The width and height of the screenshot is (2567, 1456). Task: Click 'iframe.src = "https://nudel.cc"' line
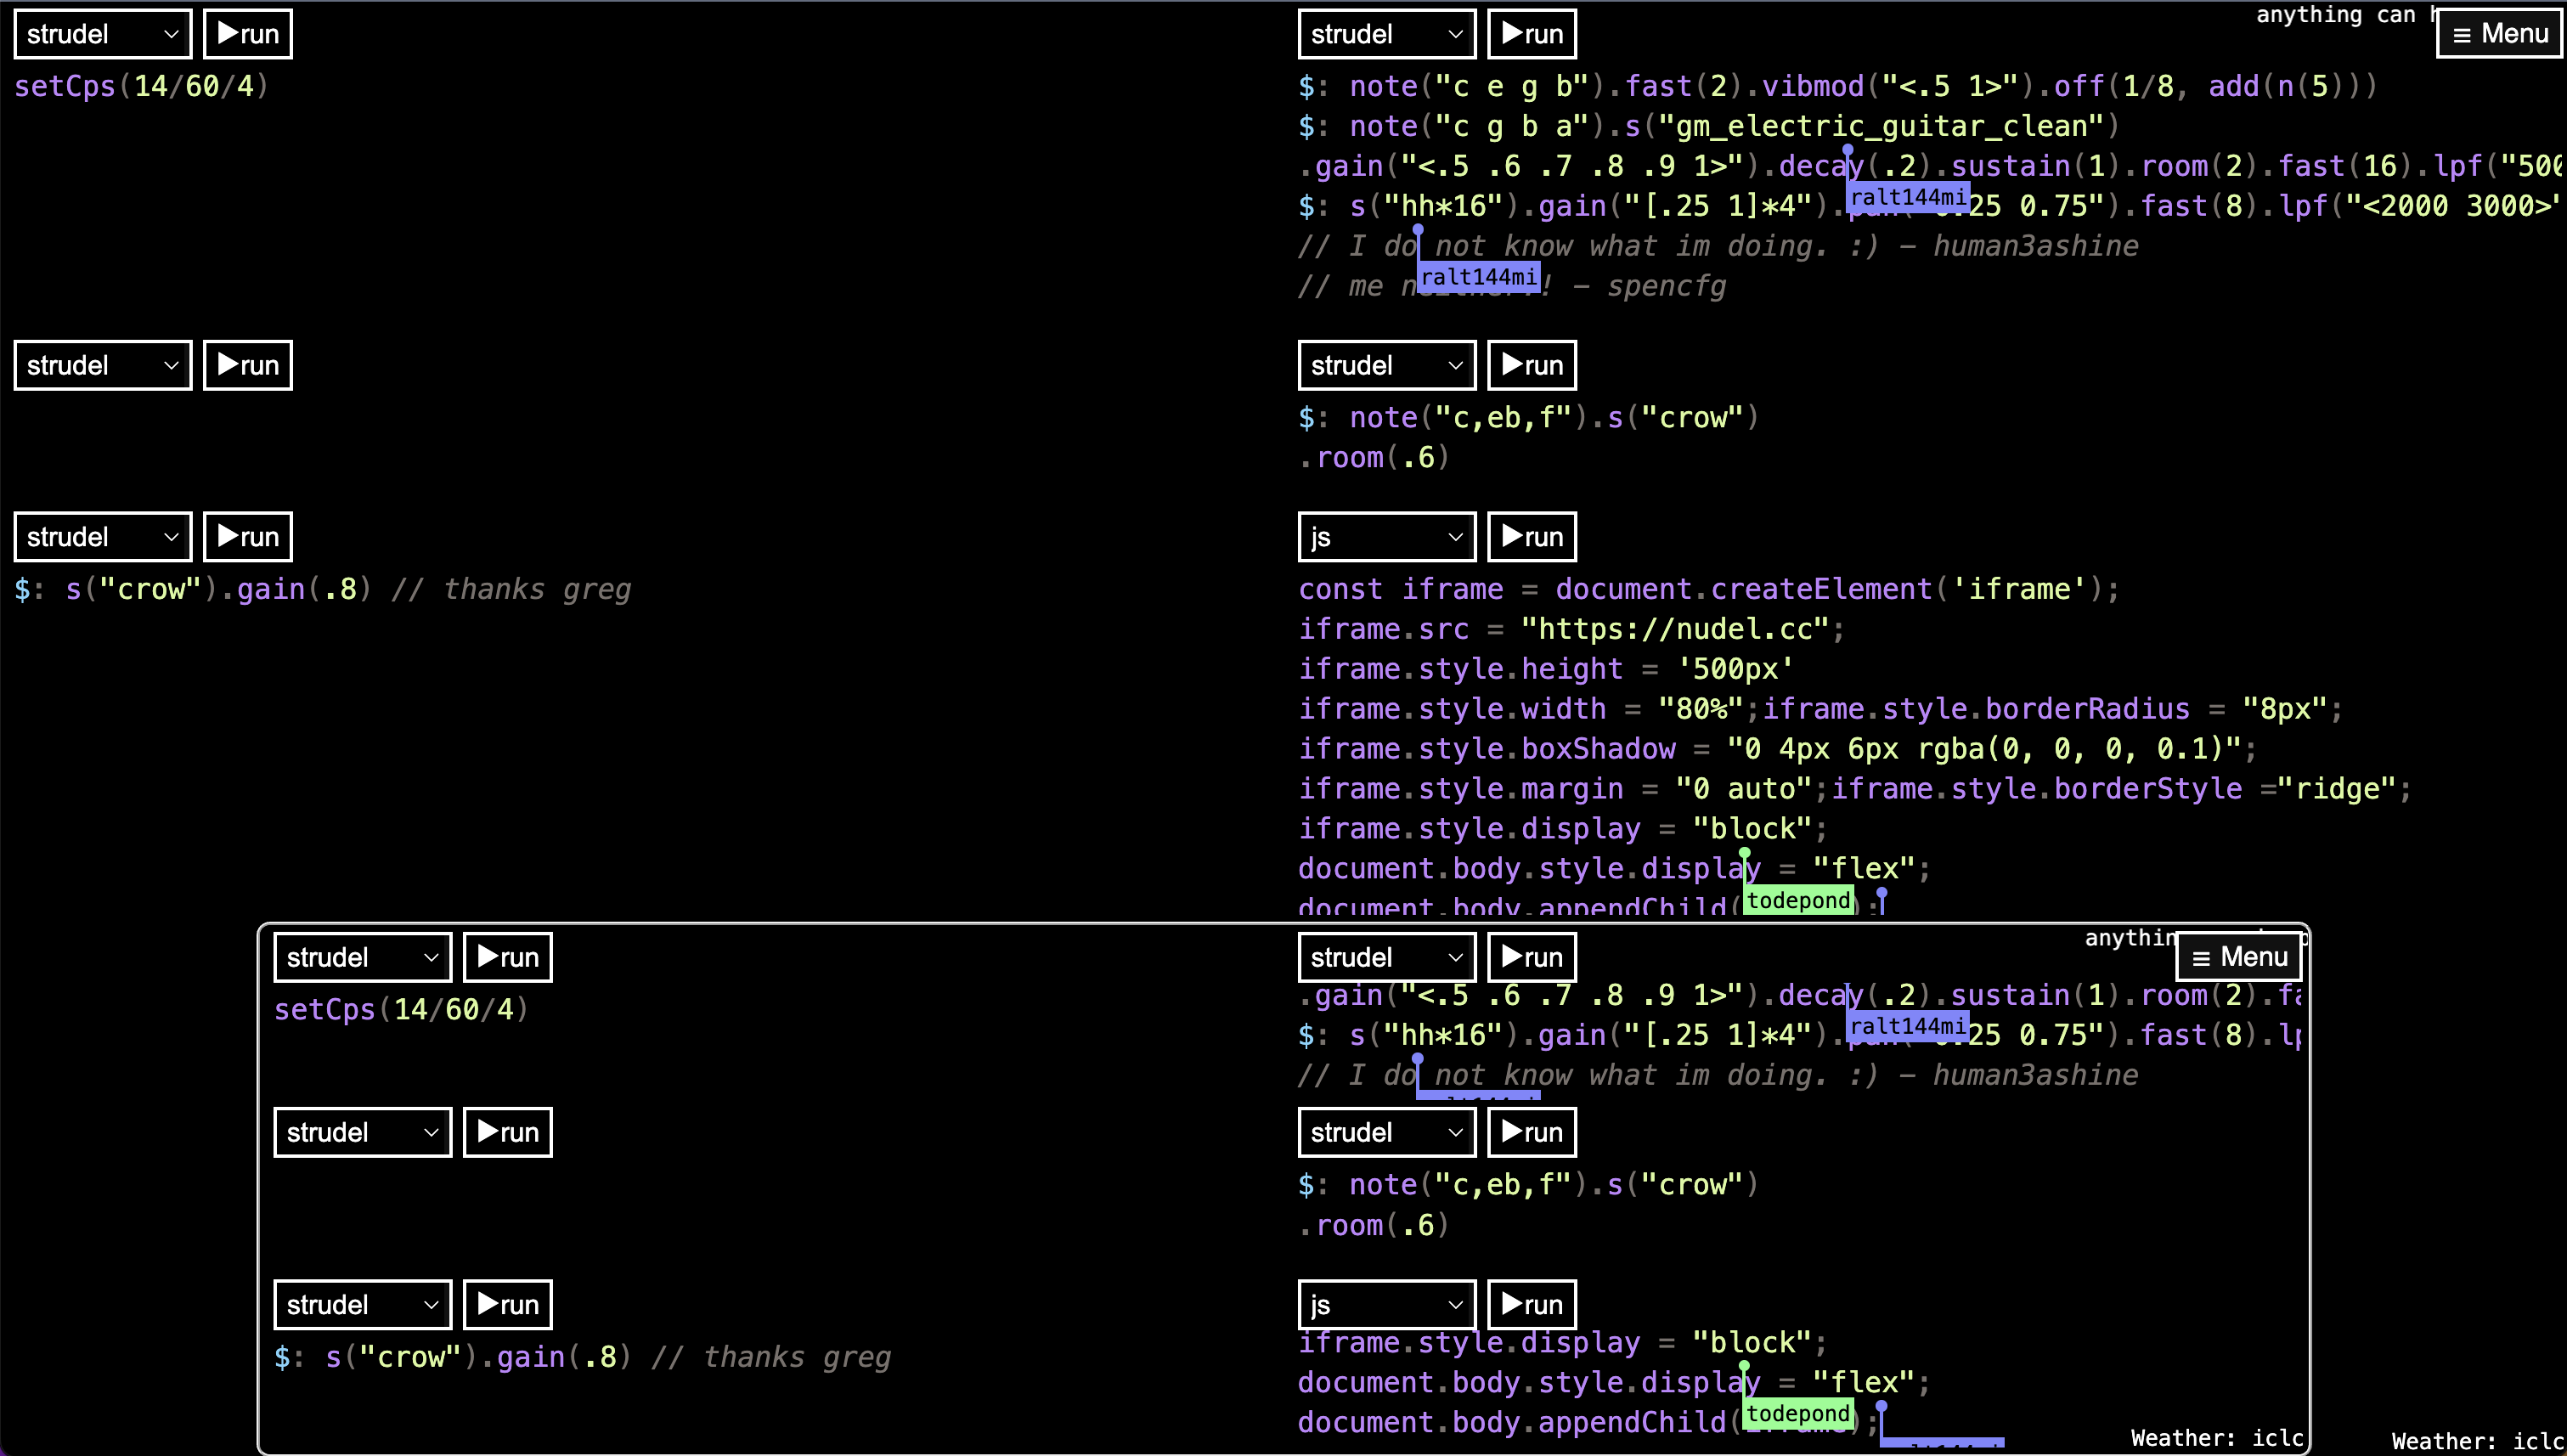pos(1571,629)
